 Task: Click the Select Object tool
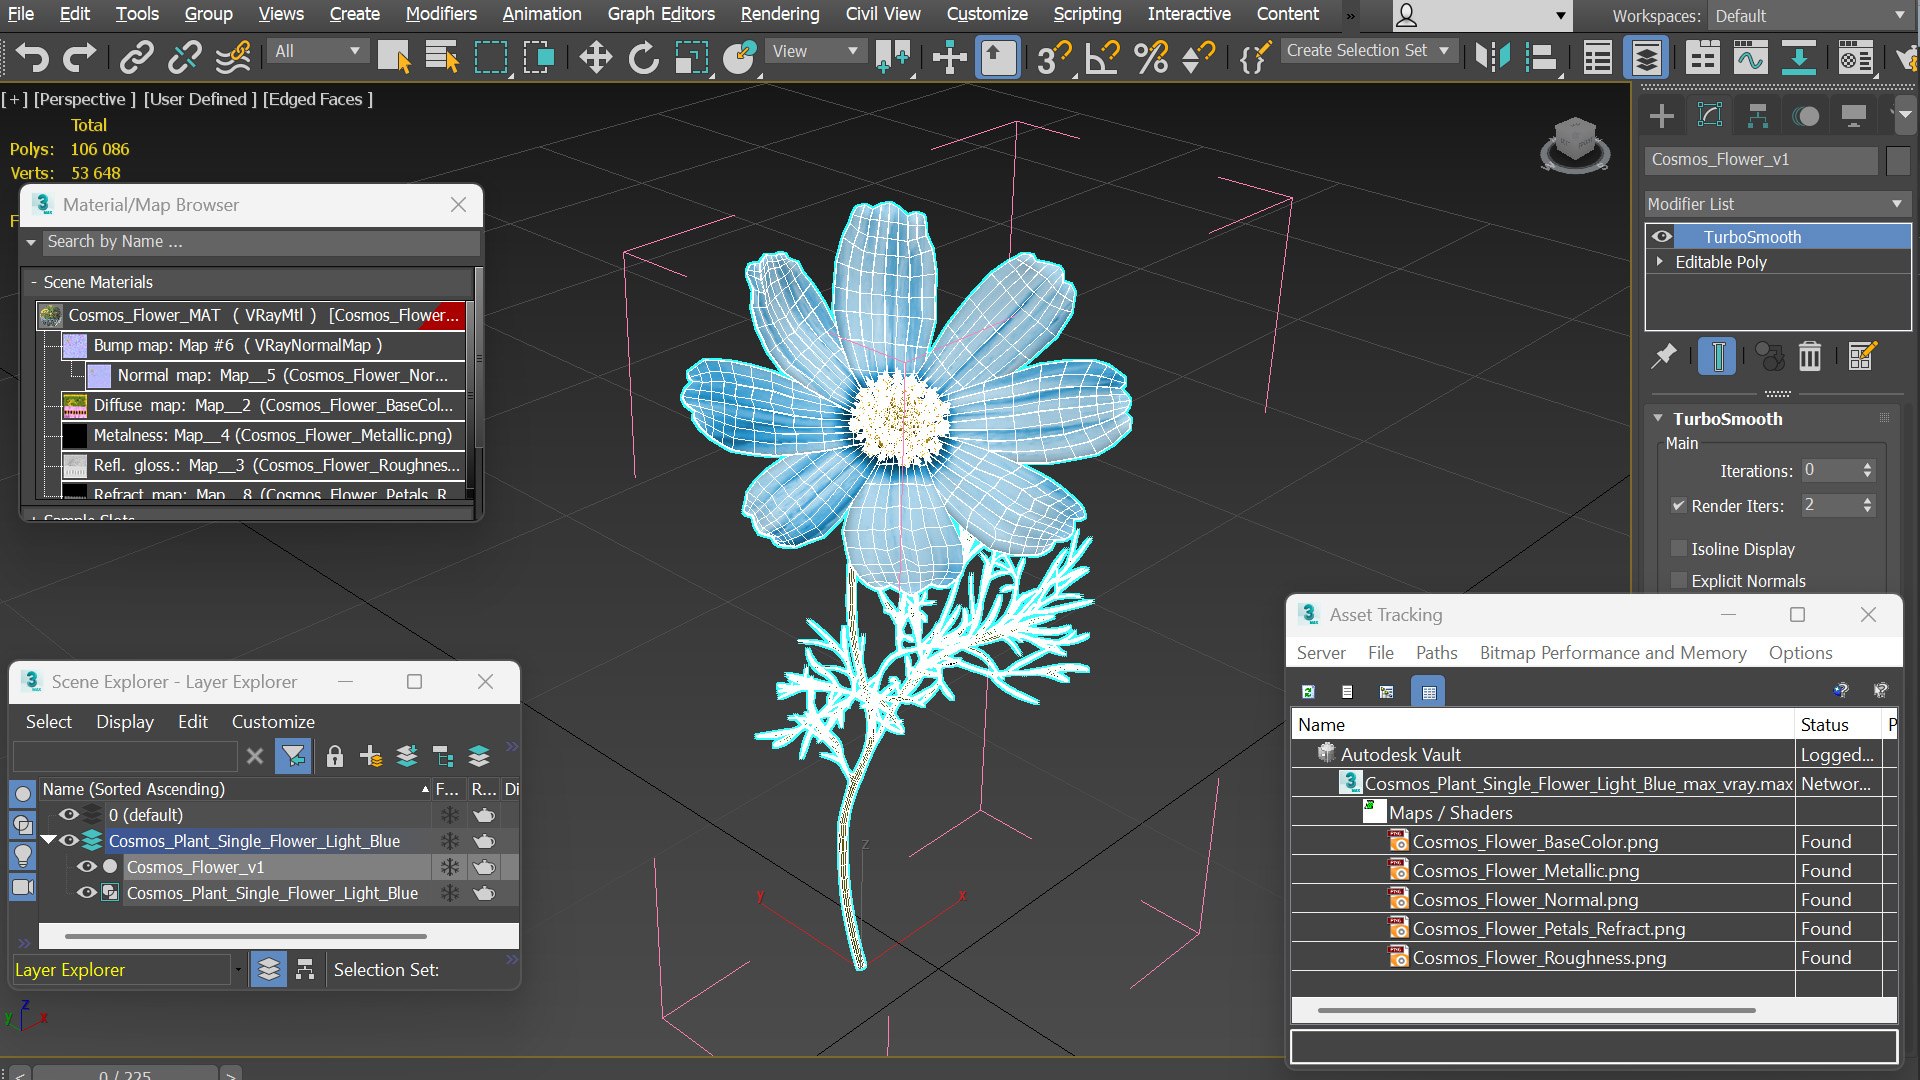[394, 57]
